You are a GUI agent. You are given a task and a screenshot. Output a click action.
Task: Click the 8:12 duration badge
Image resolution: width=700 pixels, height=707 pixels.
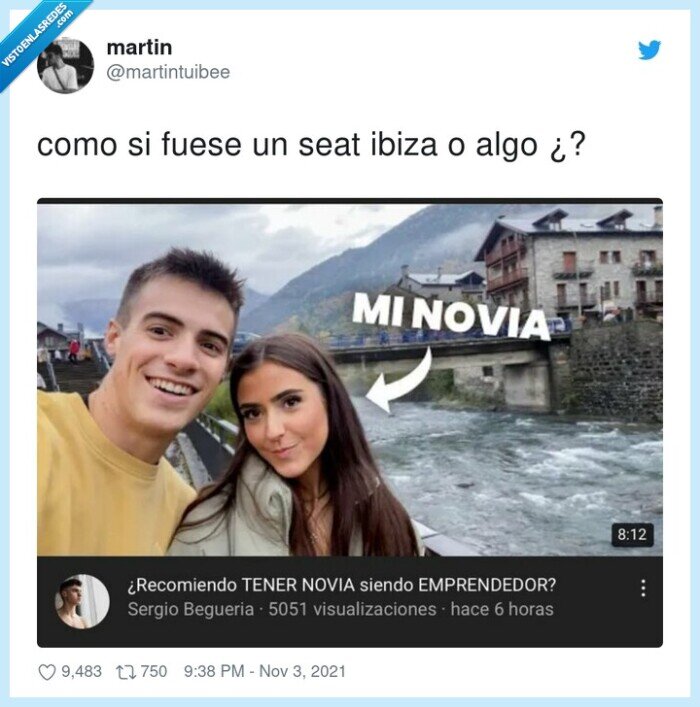pyautogui.click(x=632, y=535)
